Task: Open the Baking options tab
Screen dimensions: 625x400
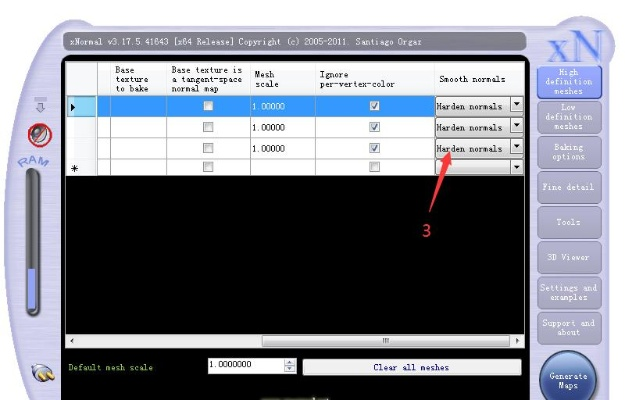Action: (x=568, y=152)
